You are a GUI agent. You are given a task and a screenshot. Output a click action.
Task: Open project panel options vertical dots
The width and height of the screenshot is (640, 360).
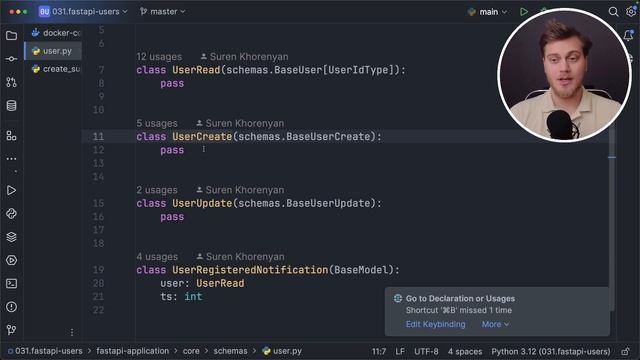[72, 332]
